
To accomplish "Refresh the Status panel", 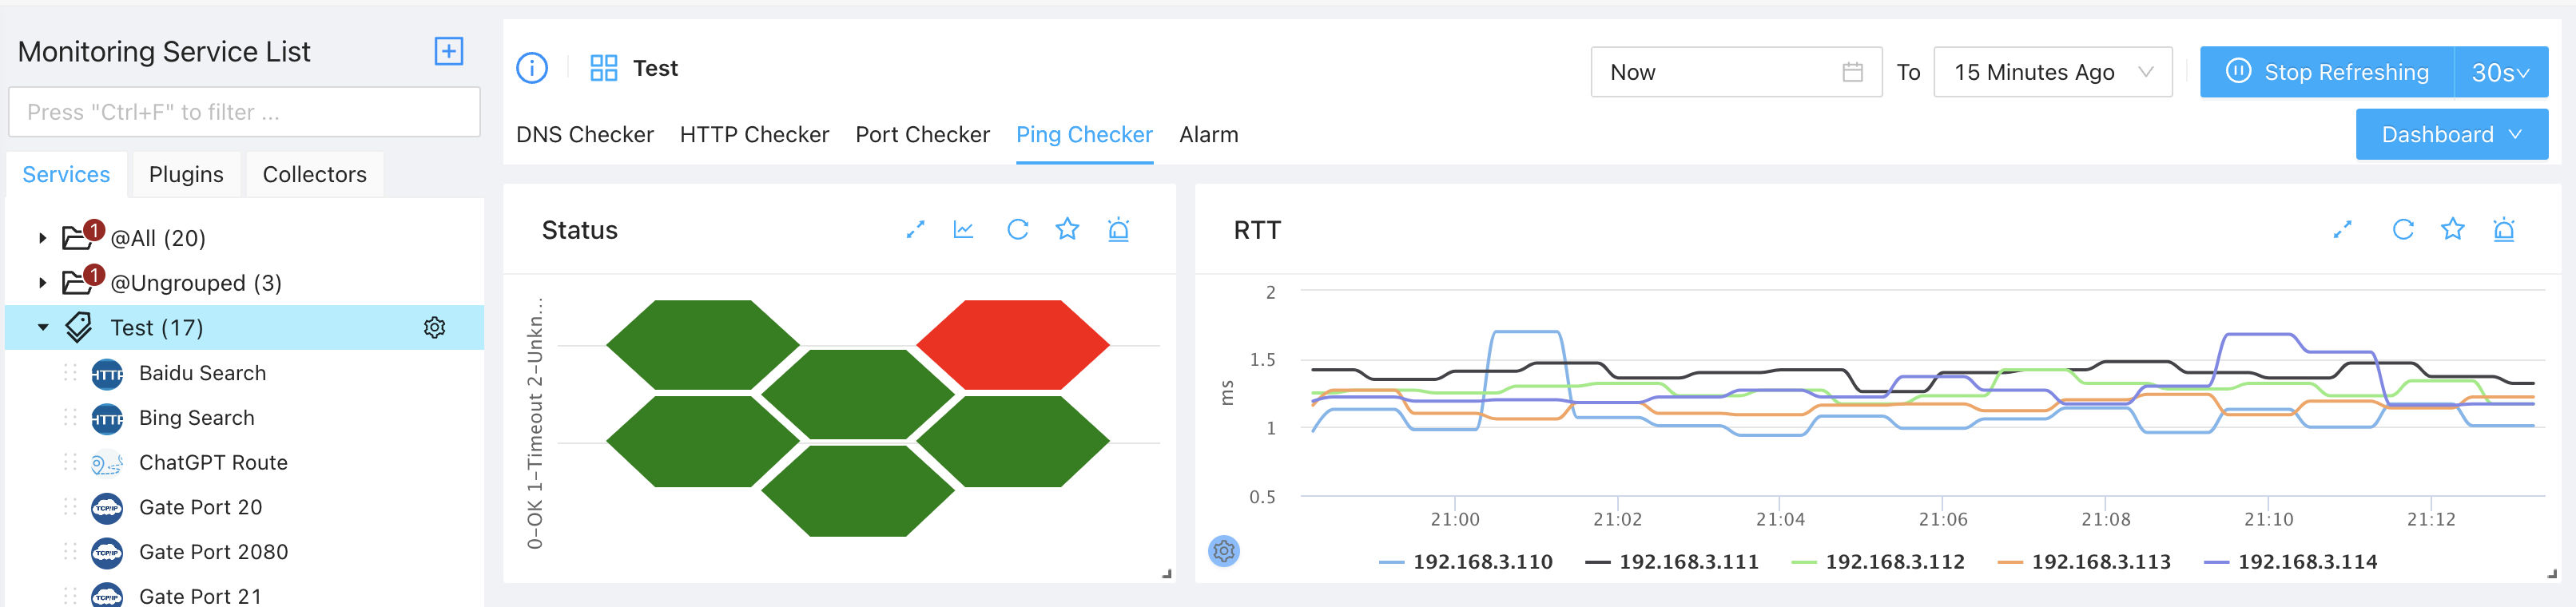I will click(1017, 230).
